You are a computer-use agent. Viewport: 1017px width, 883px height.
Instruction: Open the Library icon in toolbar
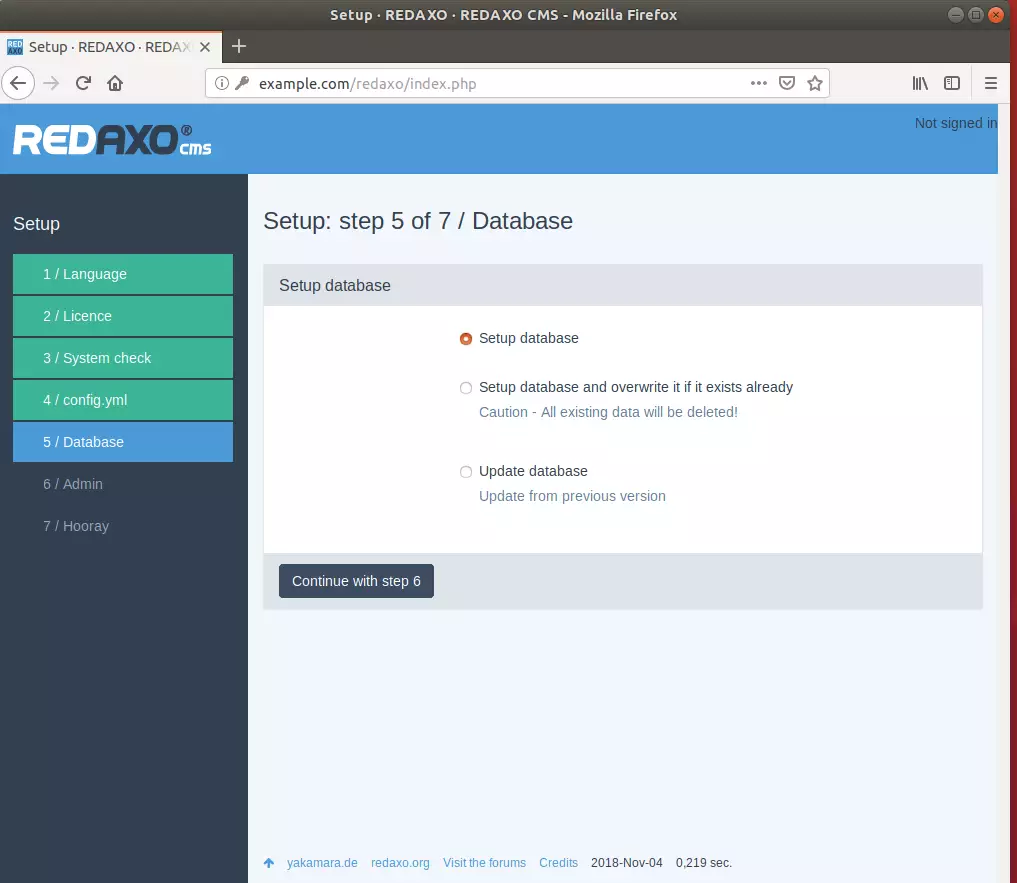pyautogui.click(x=920, y=83)
